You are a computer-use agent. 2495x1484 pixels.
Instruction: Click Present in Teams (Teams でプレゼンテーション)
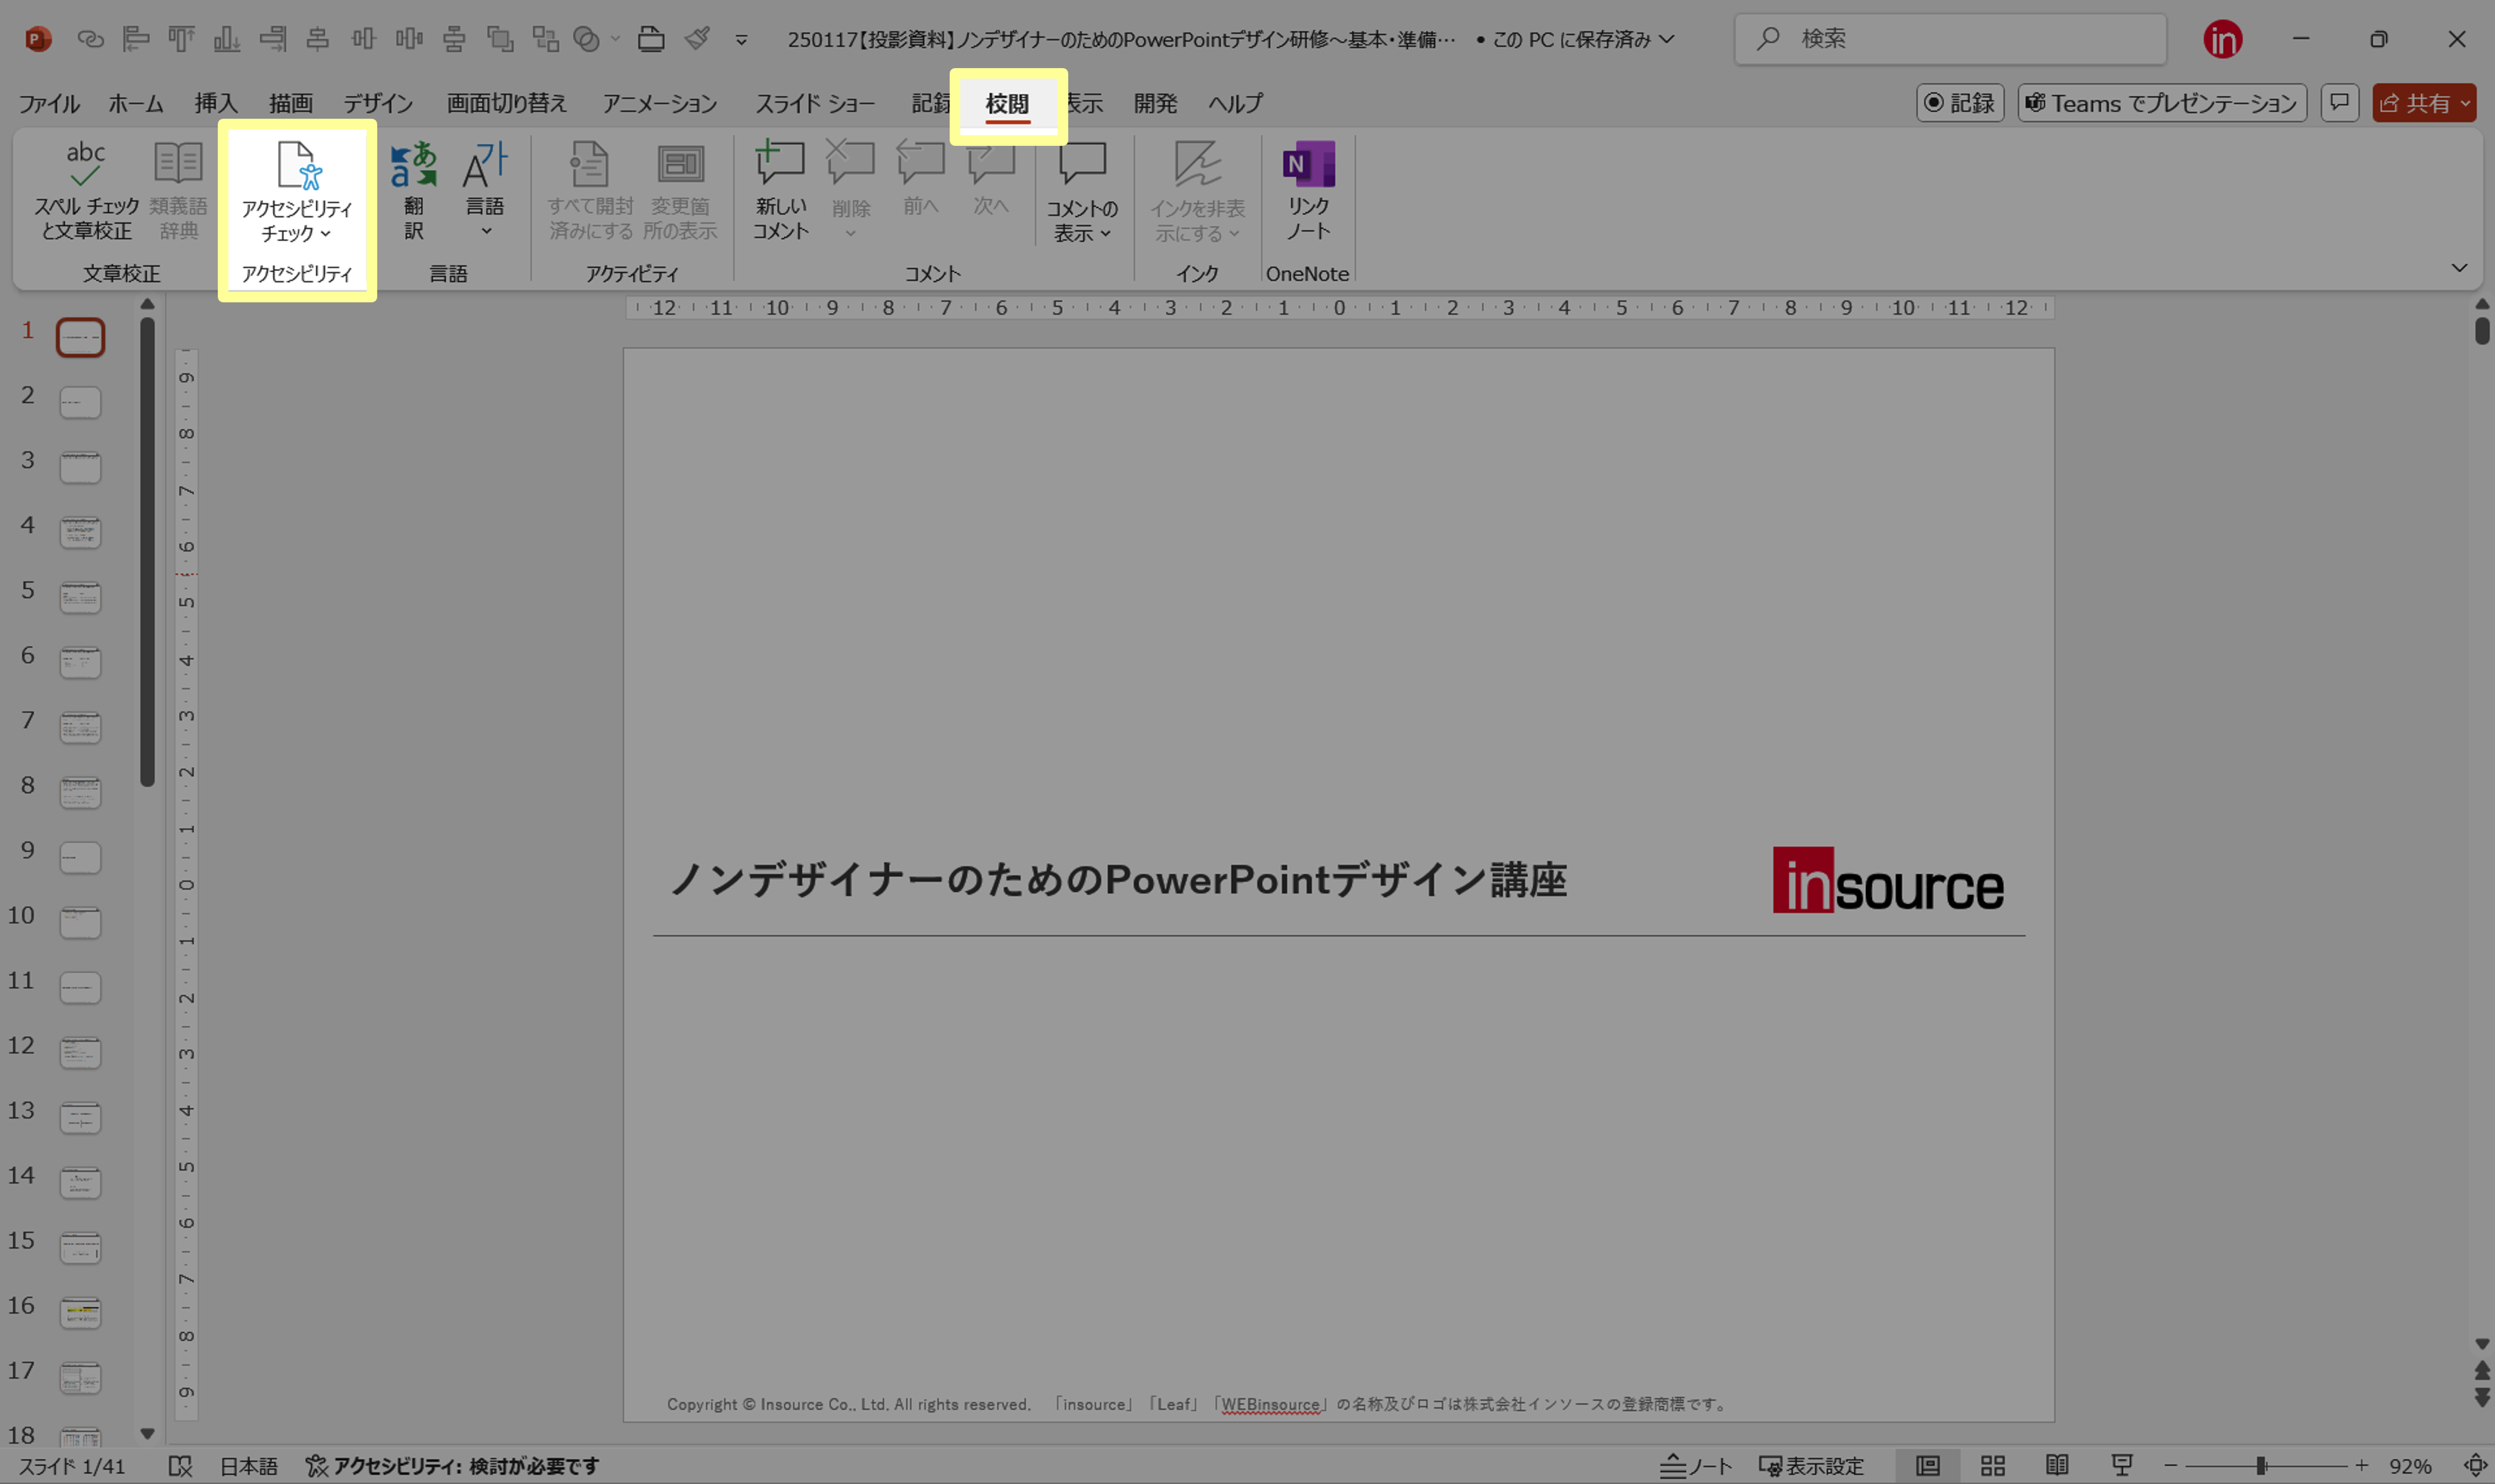point(2162,103)
